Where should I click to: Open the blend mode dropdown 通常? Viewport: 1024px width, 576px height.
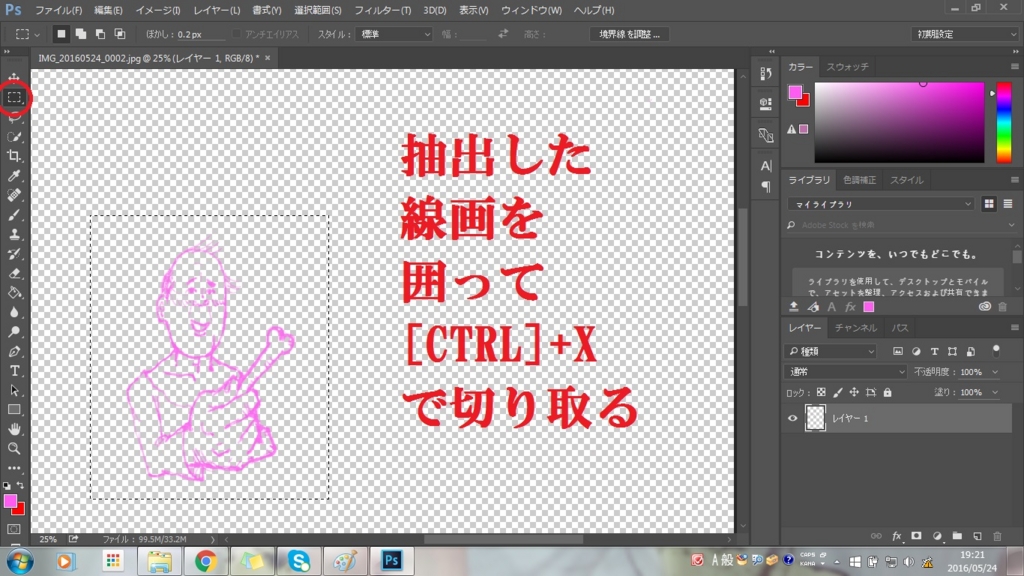846,372
